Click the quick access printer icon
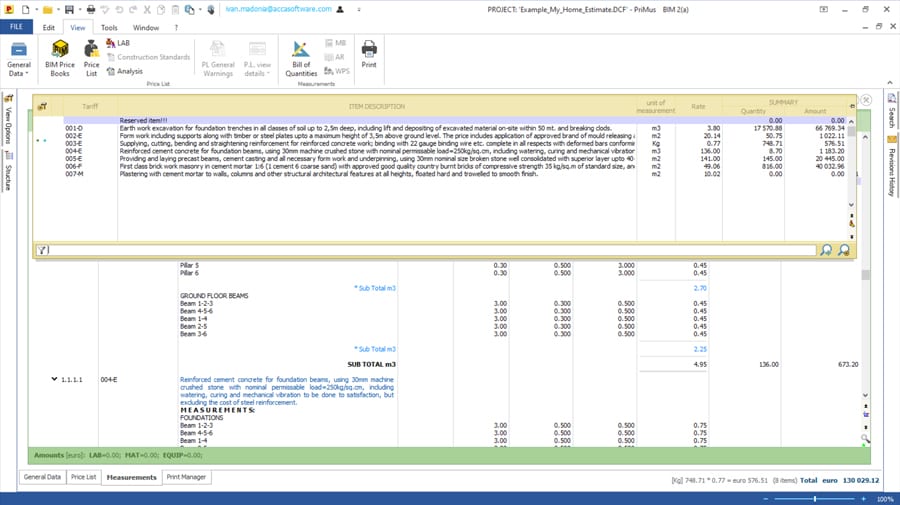 click(x=91, y=9)
